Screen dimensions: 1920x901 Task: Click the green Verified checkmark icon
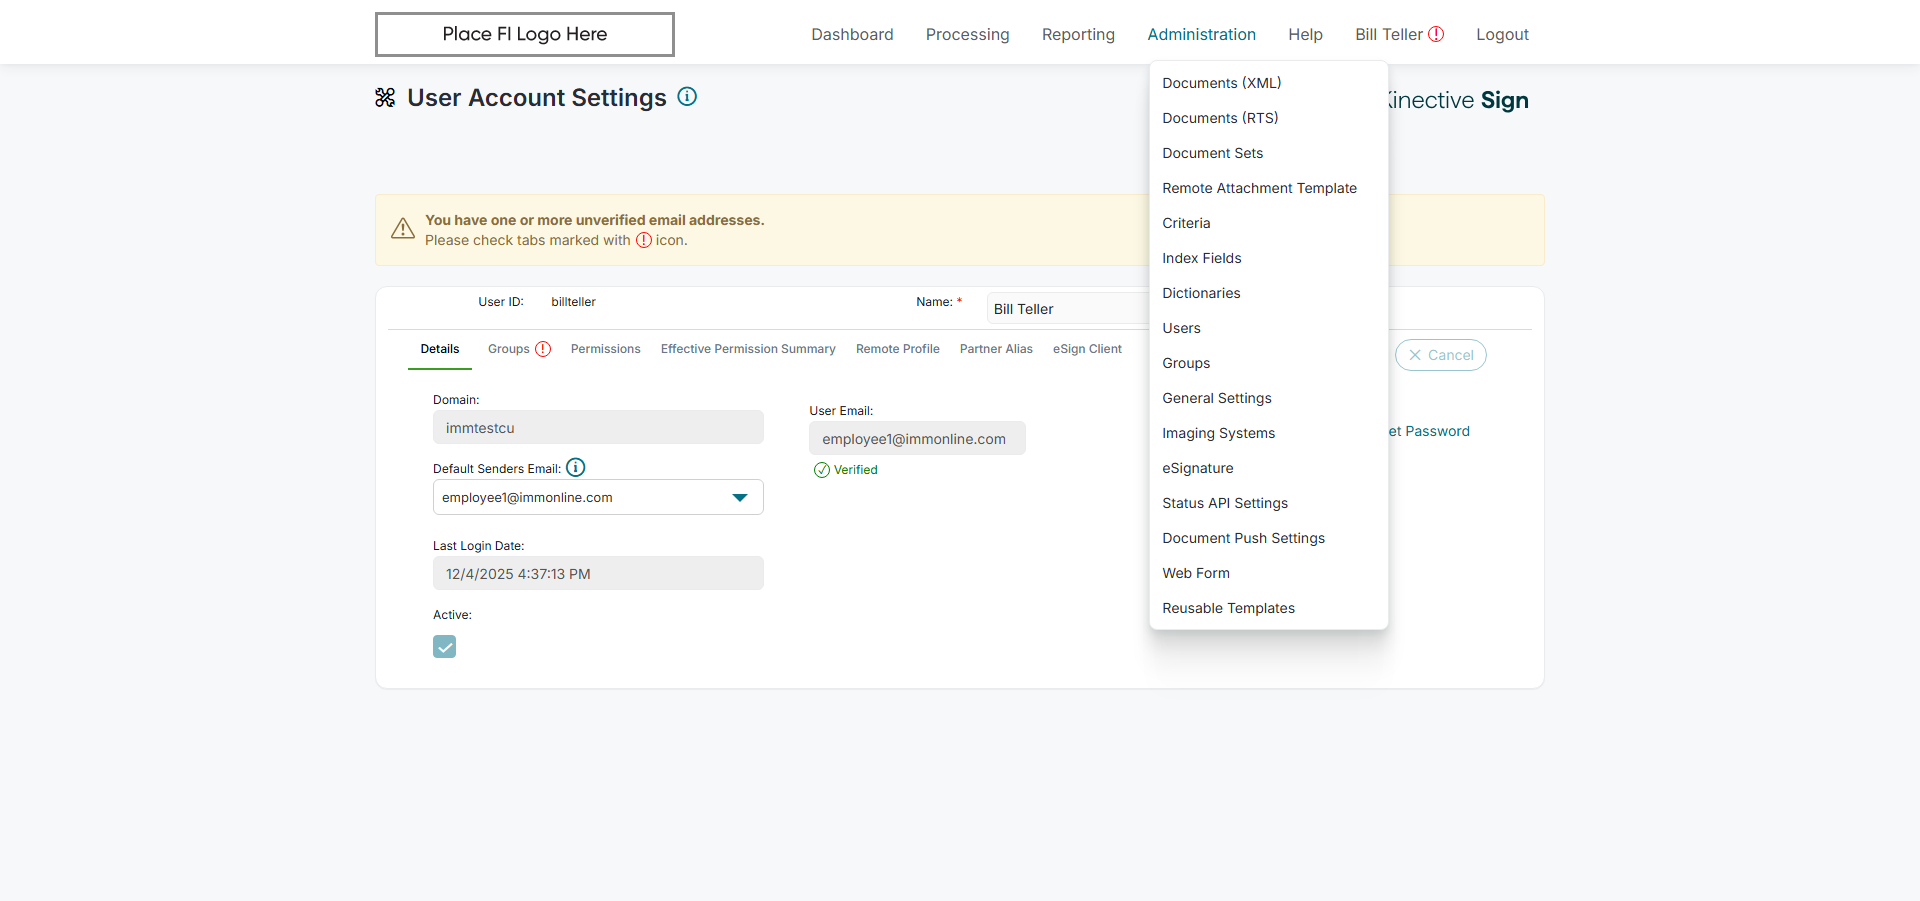pos(822,470)
